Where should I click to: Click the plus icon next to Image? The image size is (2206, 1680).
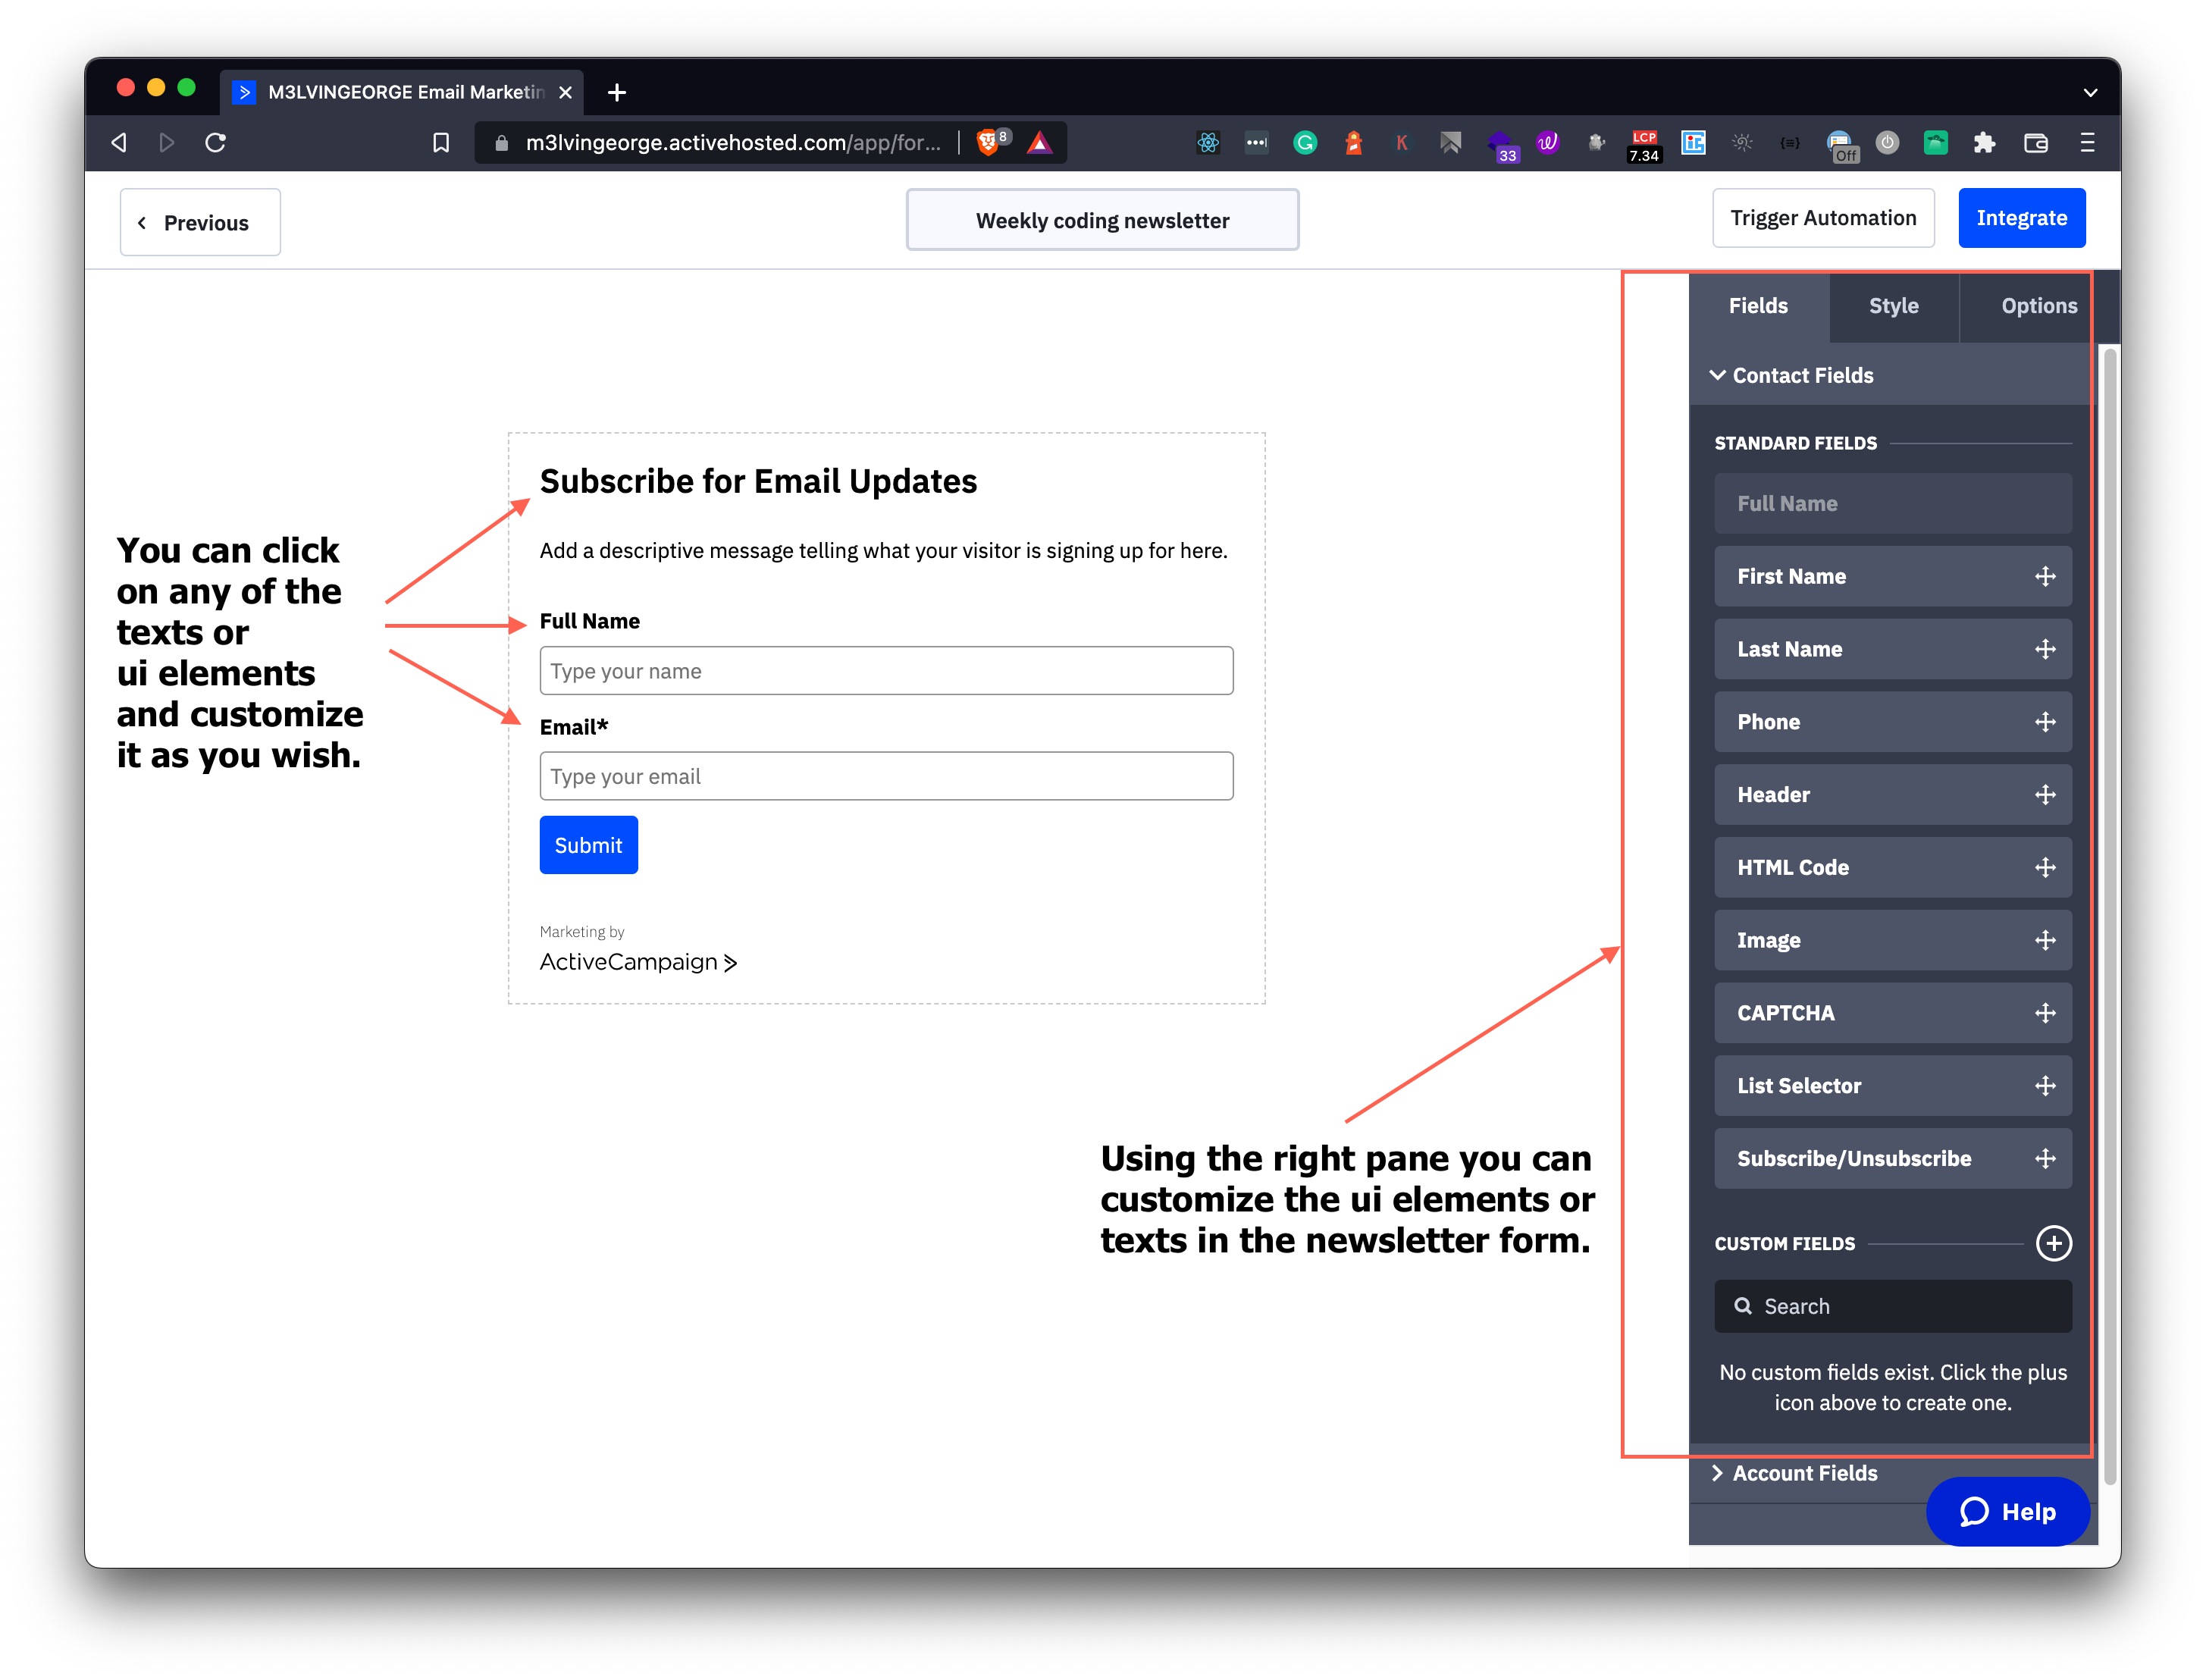pyautogui.click(x=2045, y=939)
